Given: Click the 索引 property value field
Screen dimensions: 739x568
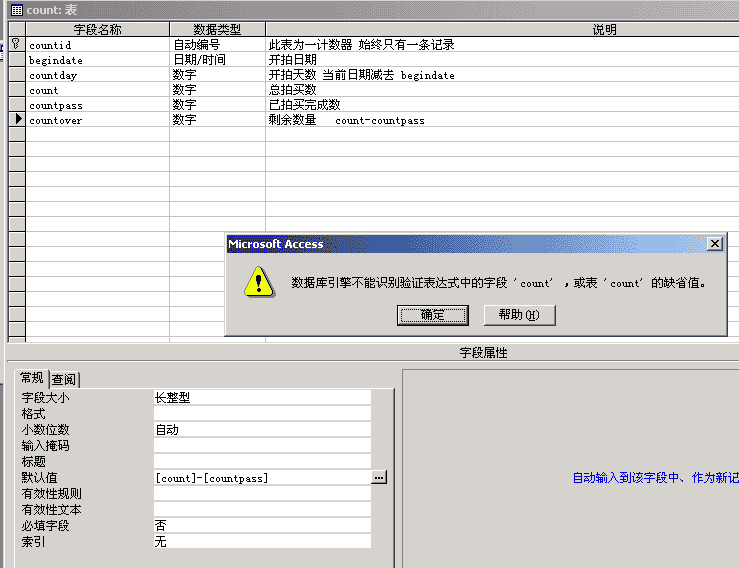Looking at the screenshot, I should click(x=262, y=542).
